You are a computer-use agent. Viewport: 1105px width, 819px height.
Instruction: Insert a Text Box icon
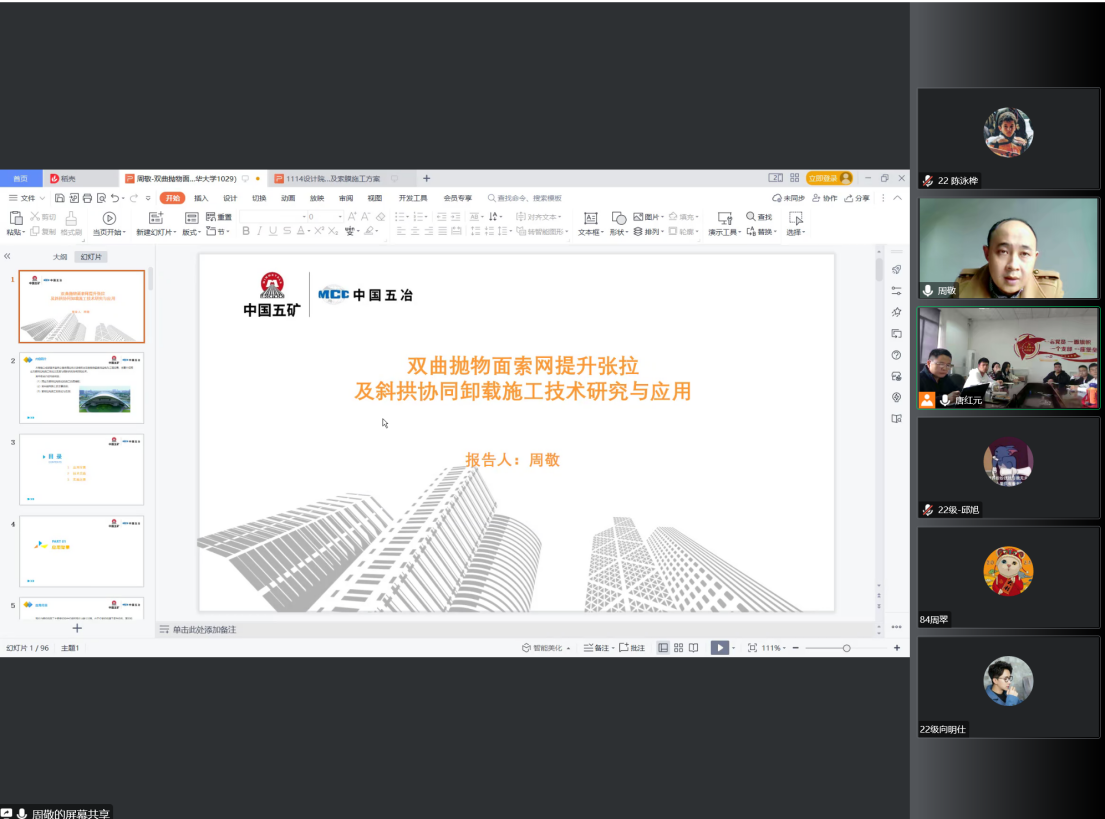[x=591, y=218]
